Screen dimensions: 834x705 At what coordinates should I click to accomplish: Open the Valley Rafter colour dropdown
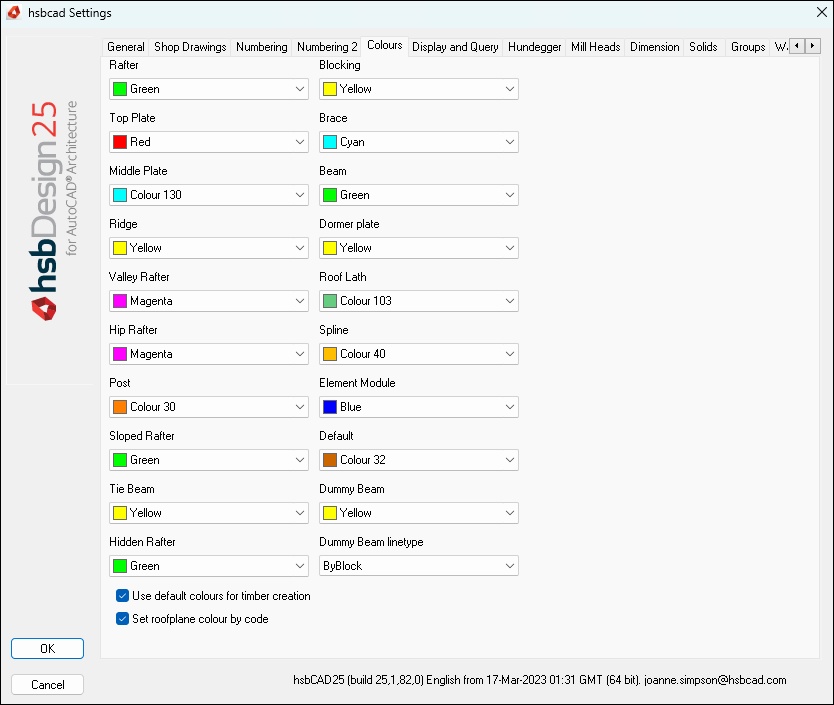[208, 301]
